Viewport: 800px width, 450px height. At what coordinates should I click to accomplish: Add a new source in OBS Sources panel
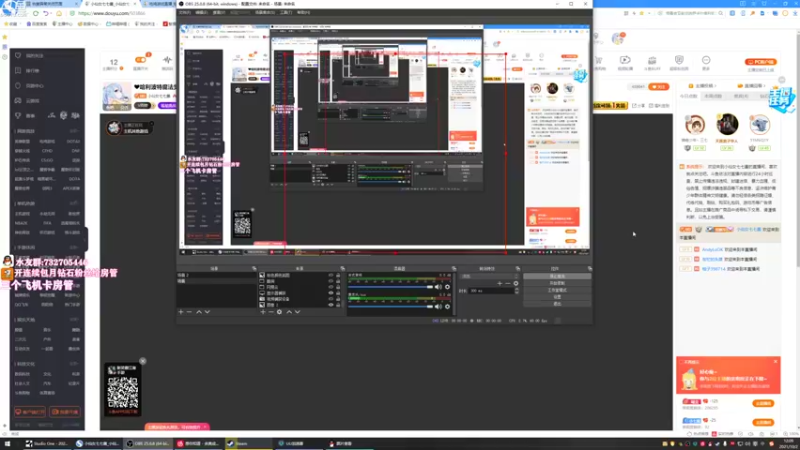coord(263,312)
